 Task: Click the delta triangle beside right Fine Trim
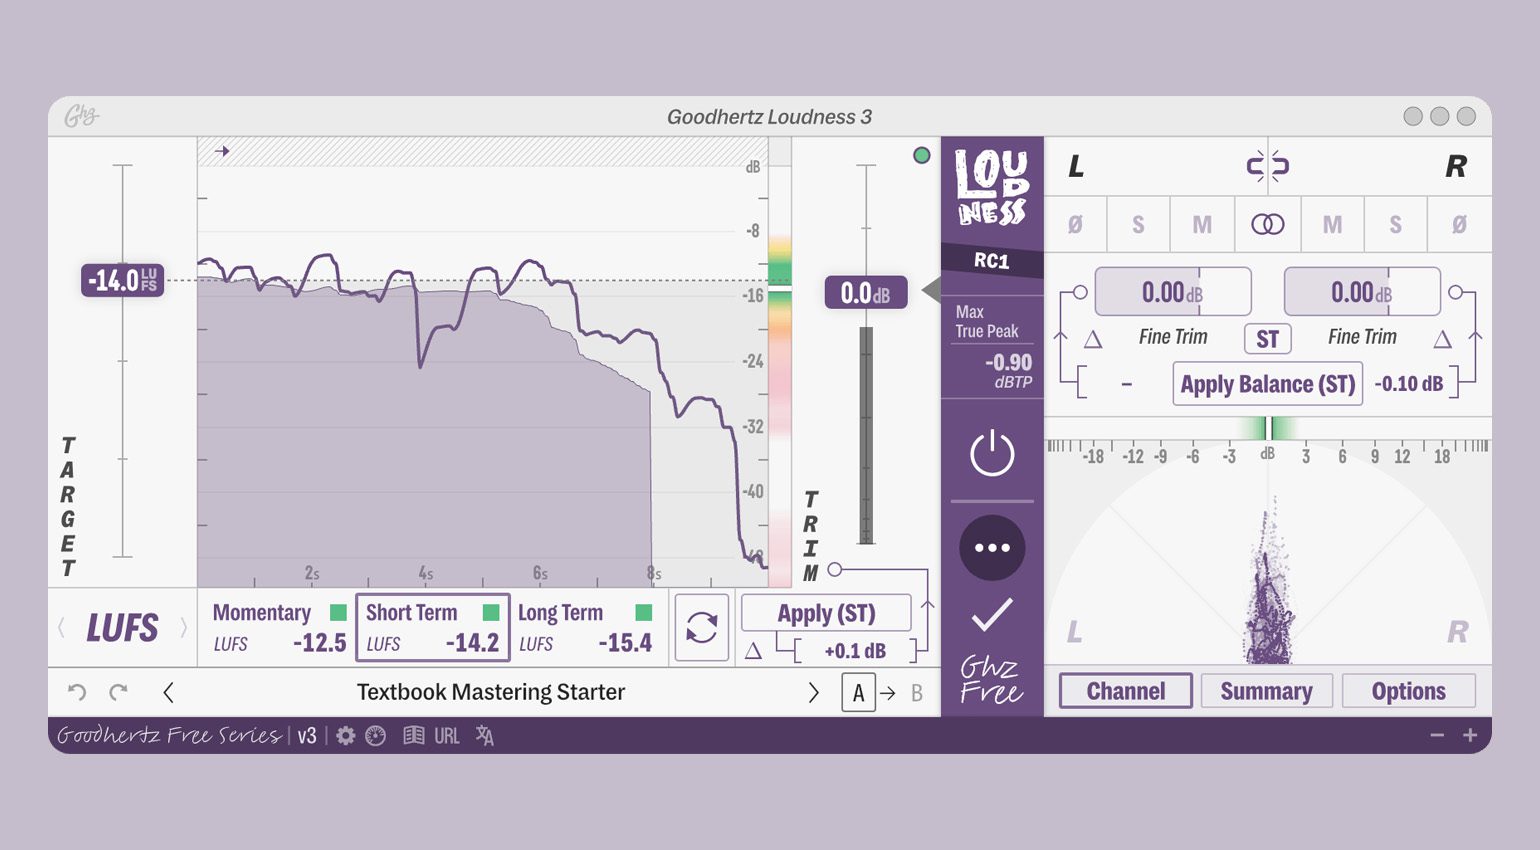[1442, 340]
